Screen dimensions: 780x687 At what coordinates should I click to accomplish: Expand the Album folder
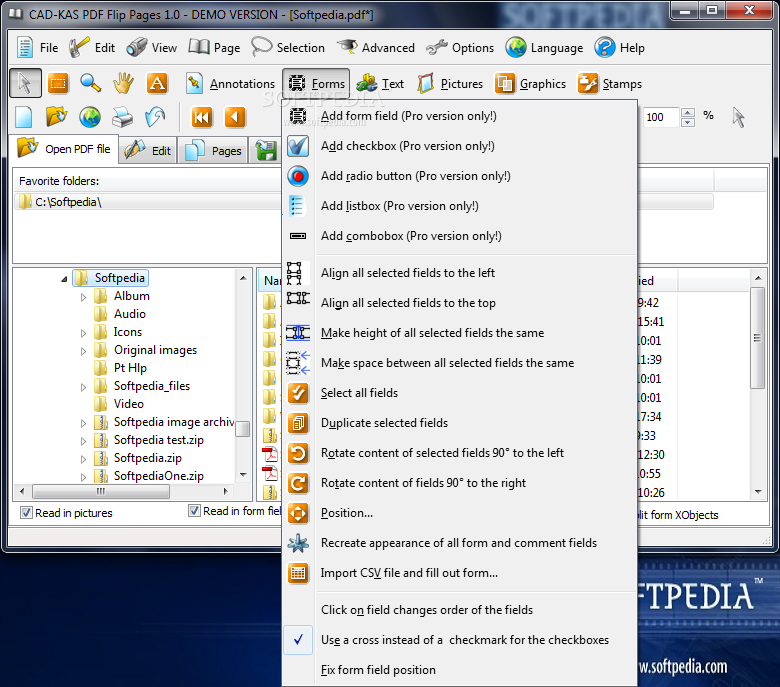83,297
